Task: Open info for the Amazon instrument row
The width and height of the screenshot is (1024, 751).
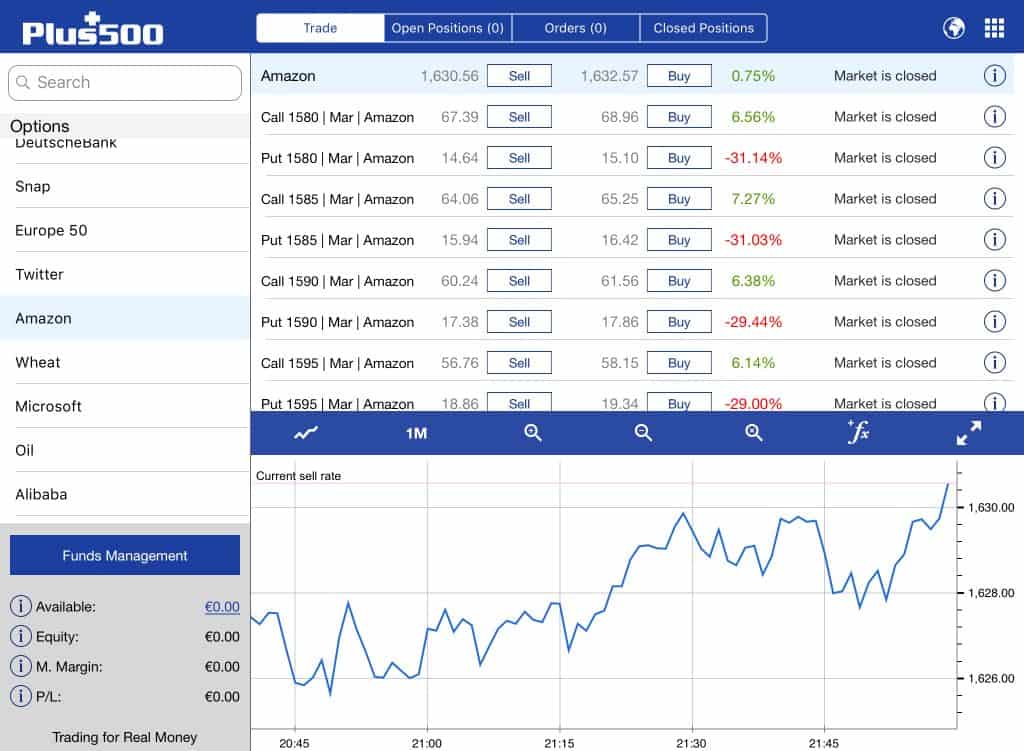Action: 994,76
